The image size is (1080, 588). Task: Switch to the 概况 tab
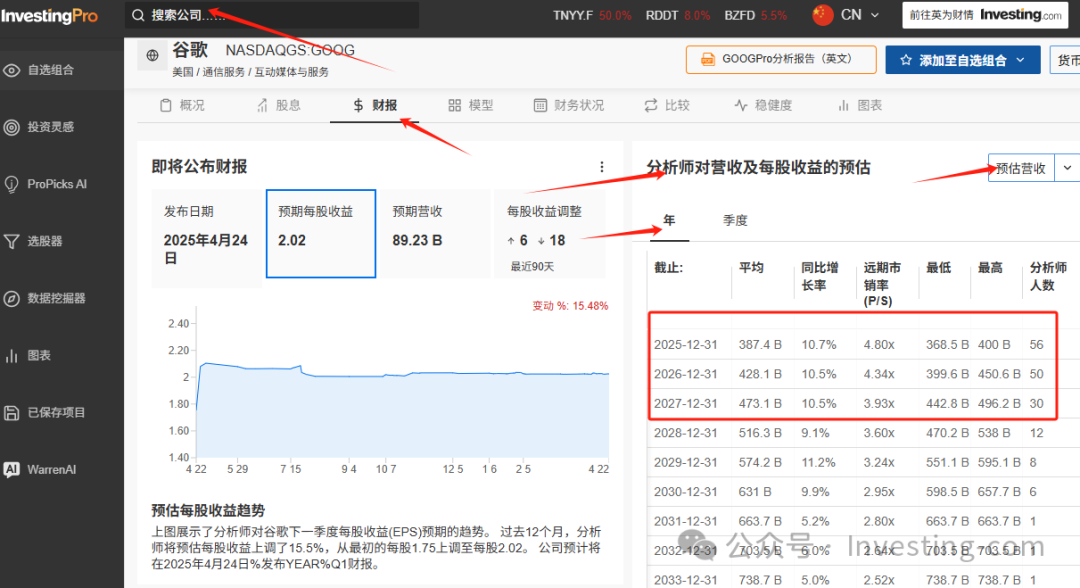pyautogui.click(x=183, y=105)
